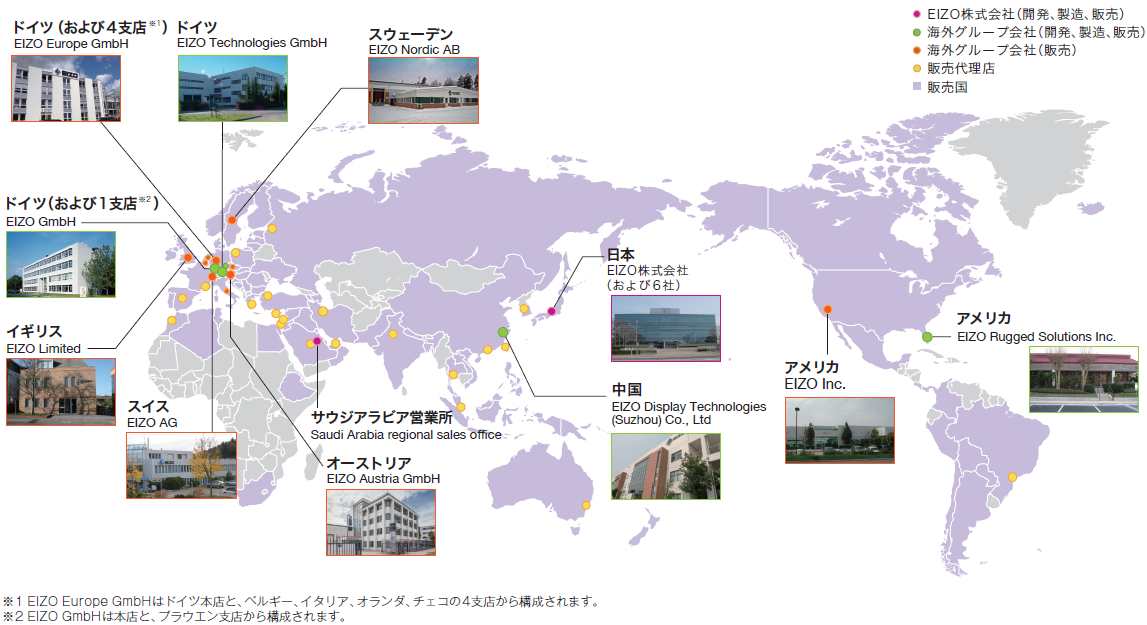Click the 'サウジアラビア営業所' heading
The width and height of the screenshot is (1147, 625).
coord(382,418)
